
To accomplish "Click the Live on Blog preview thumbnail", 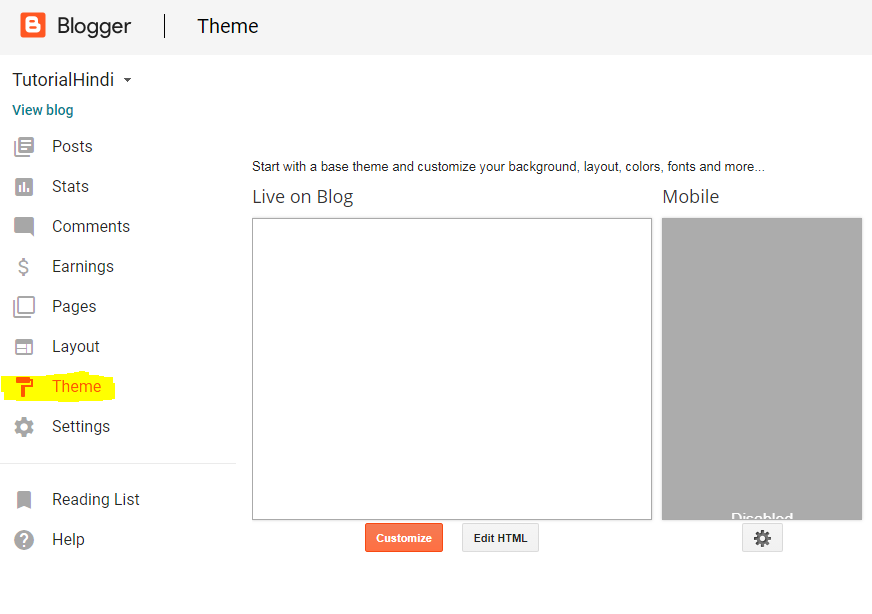I will tap(452, 369).
